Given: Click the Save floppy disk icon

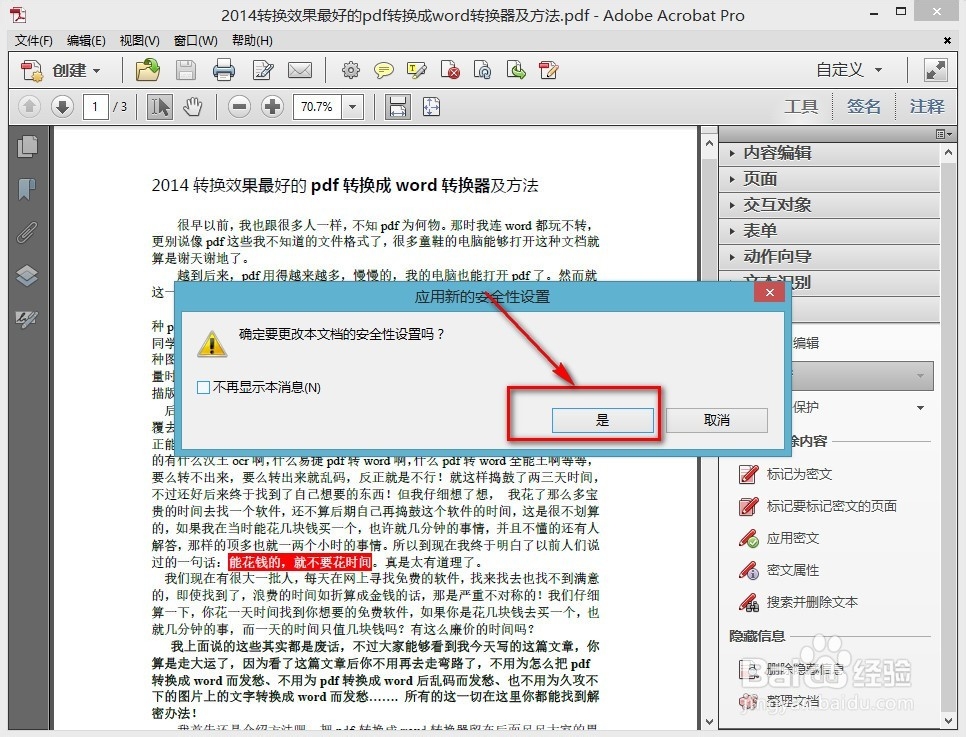Looking at the screenshot, I should pyautogui.click(x=185, y=70).
